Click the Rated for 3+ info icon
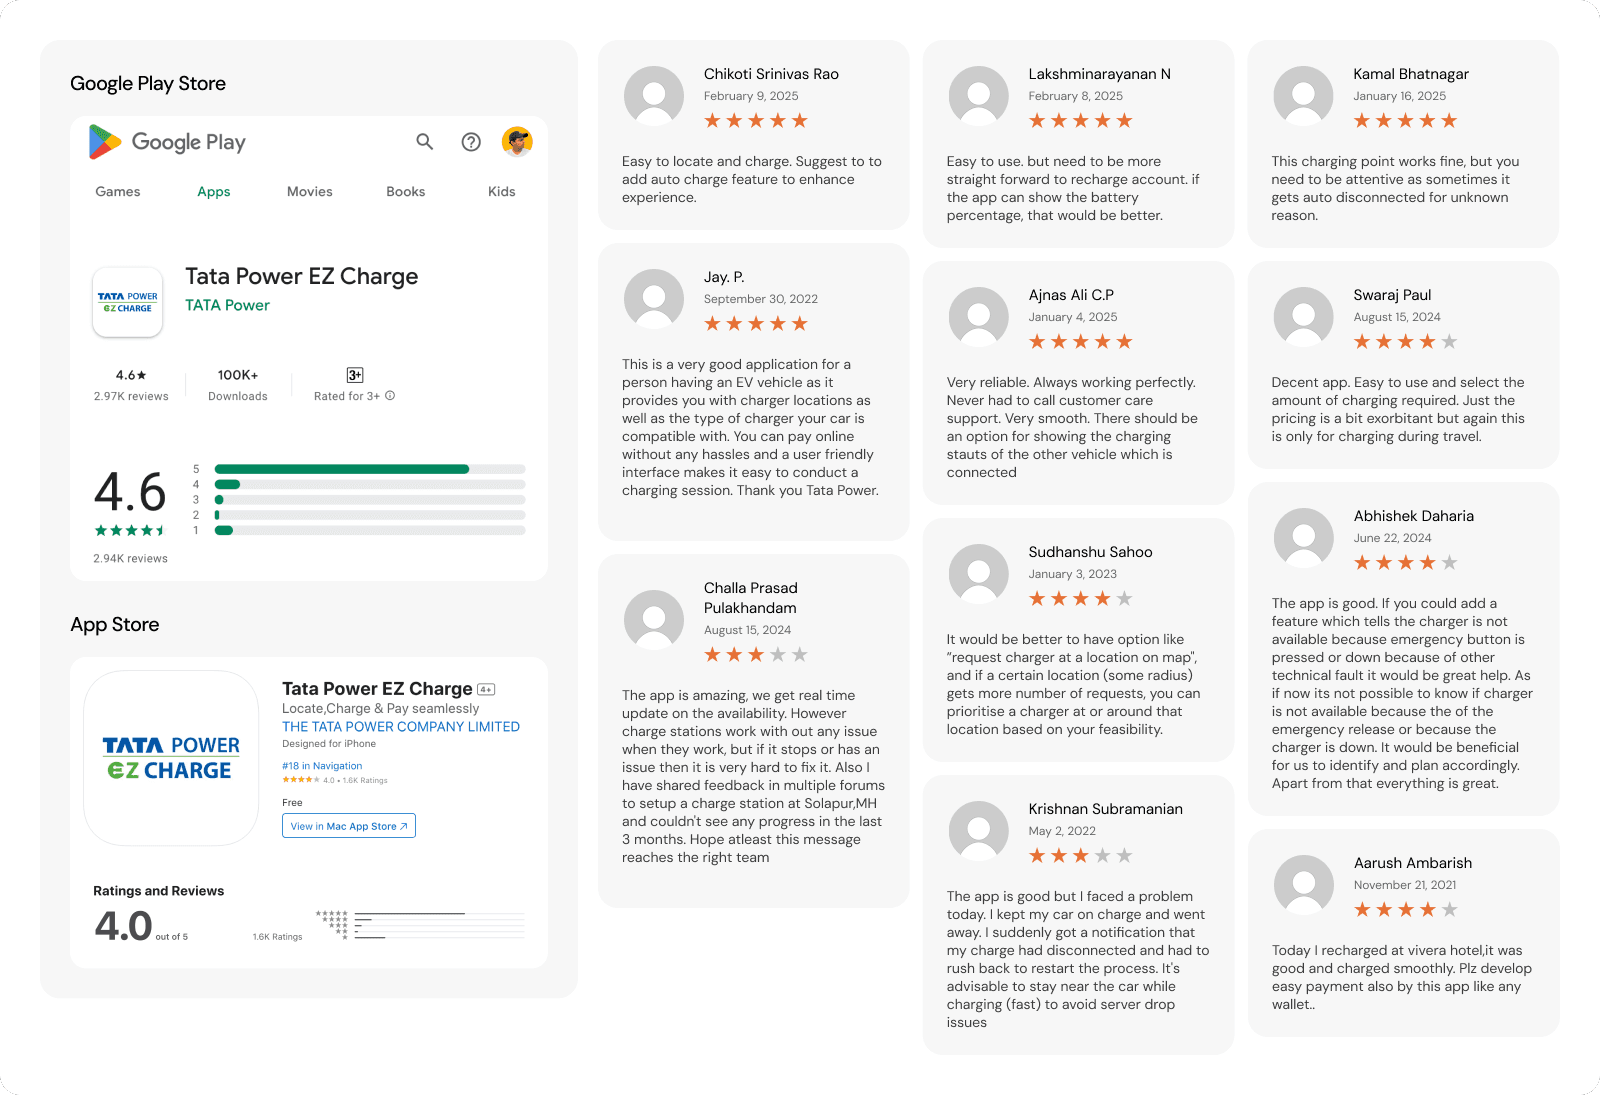 tap(390, 396)
